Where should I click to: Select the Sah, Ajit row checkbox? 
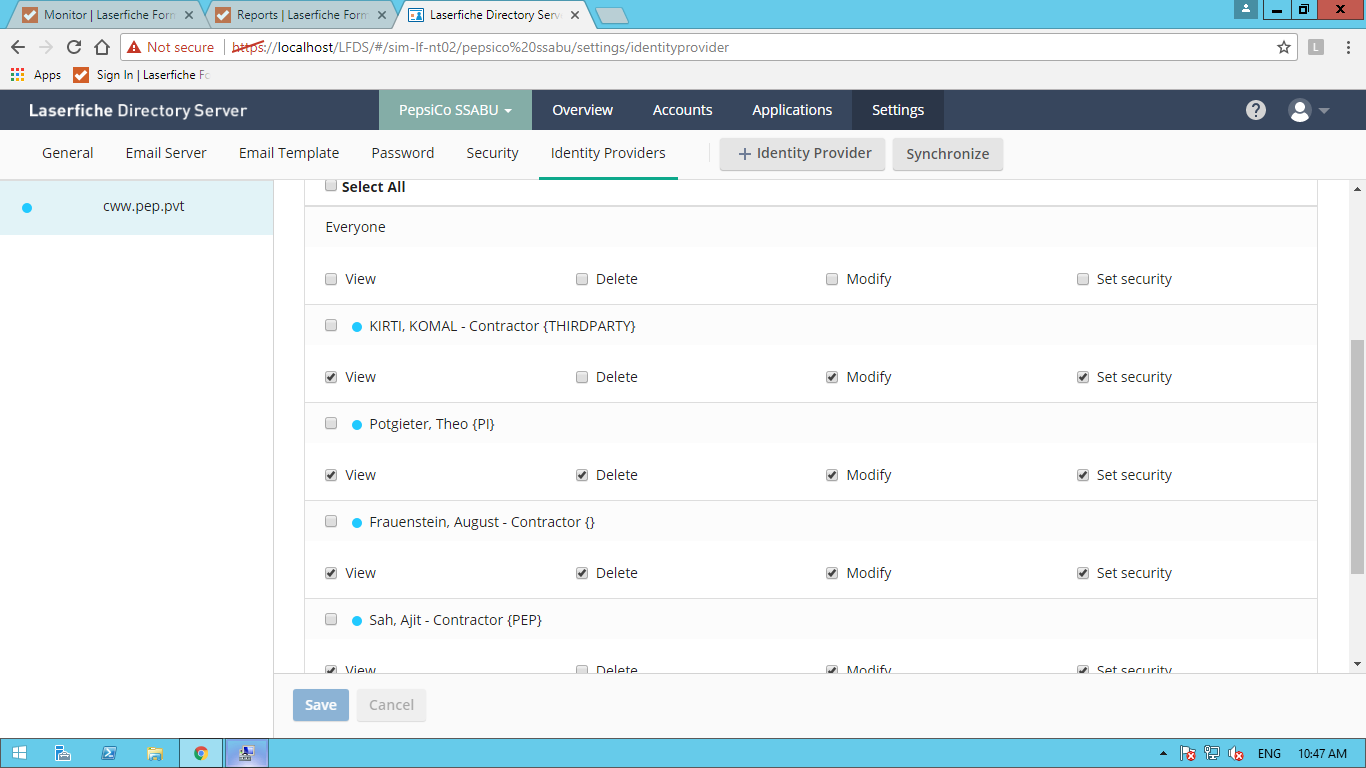pyautogui.click(x=331, y=619)
